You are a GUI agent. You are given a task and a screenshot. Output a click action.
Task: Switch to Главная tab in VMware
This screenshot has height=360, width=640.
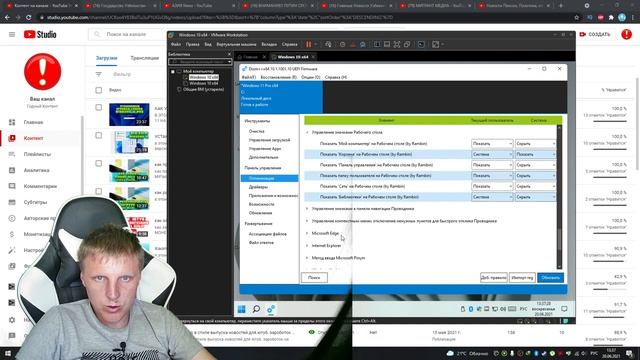click(x=250, y=57)
